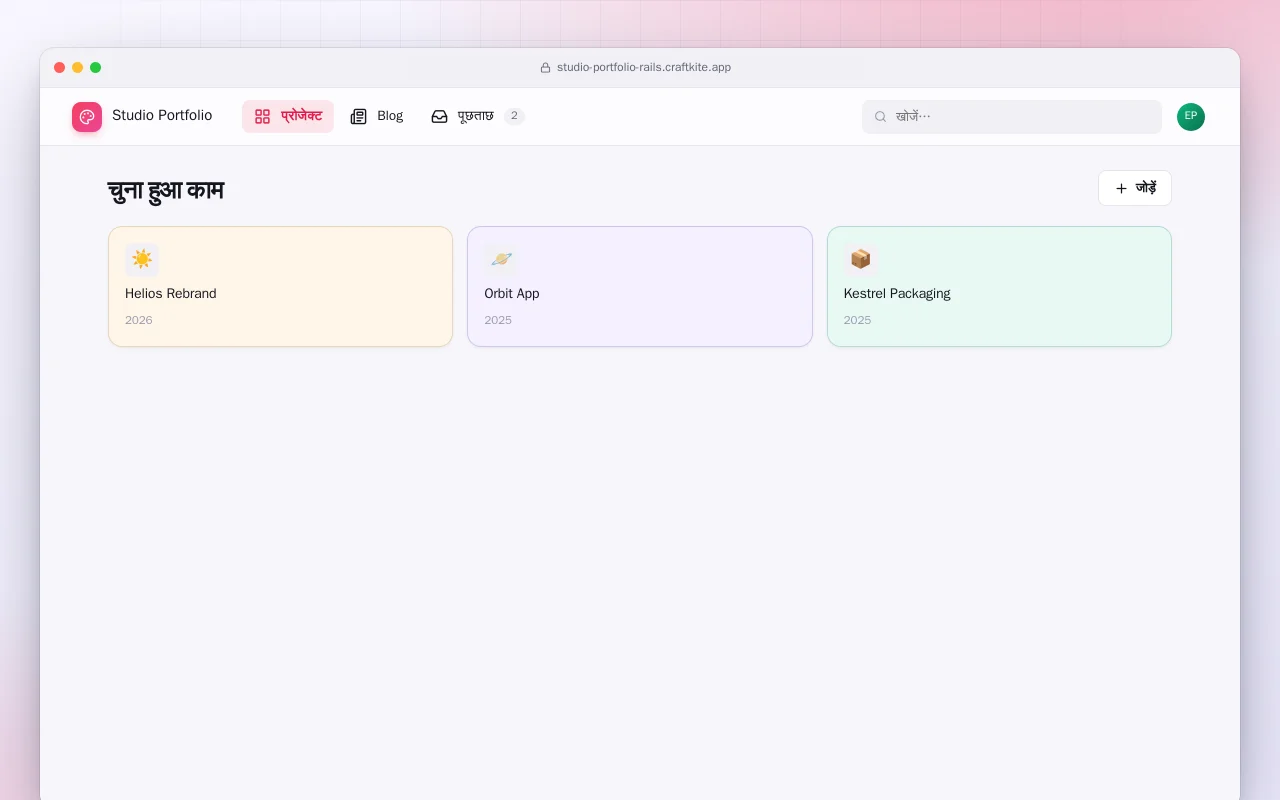Maximize the window with the green button
The width and height of the screenshot is (1280, 800).
pos(96,68)
